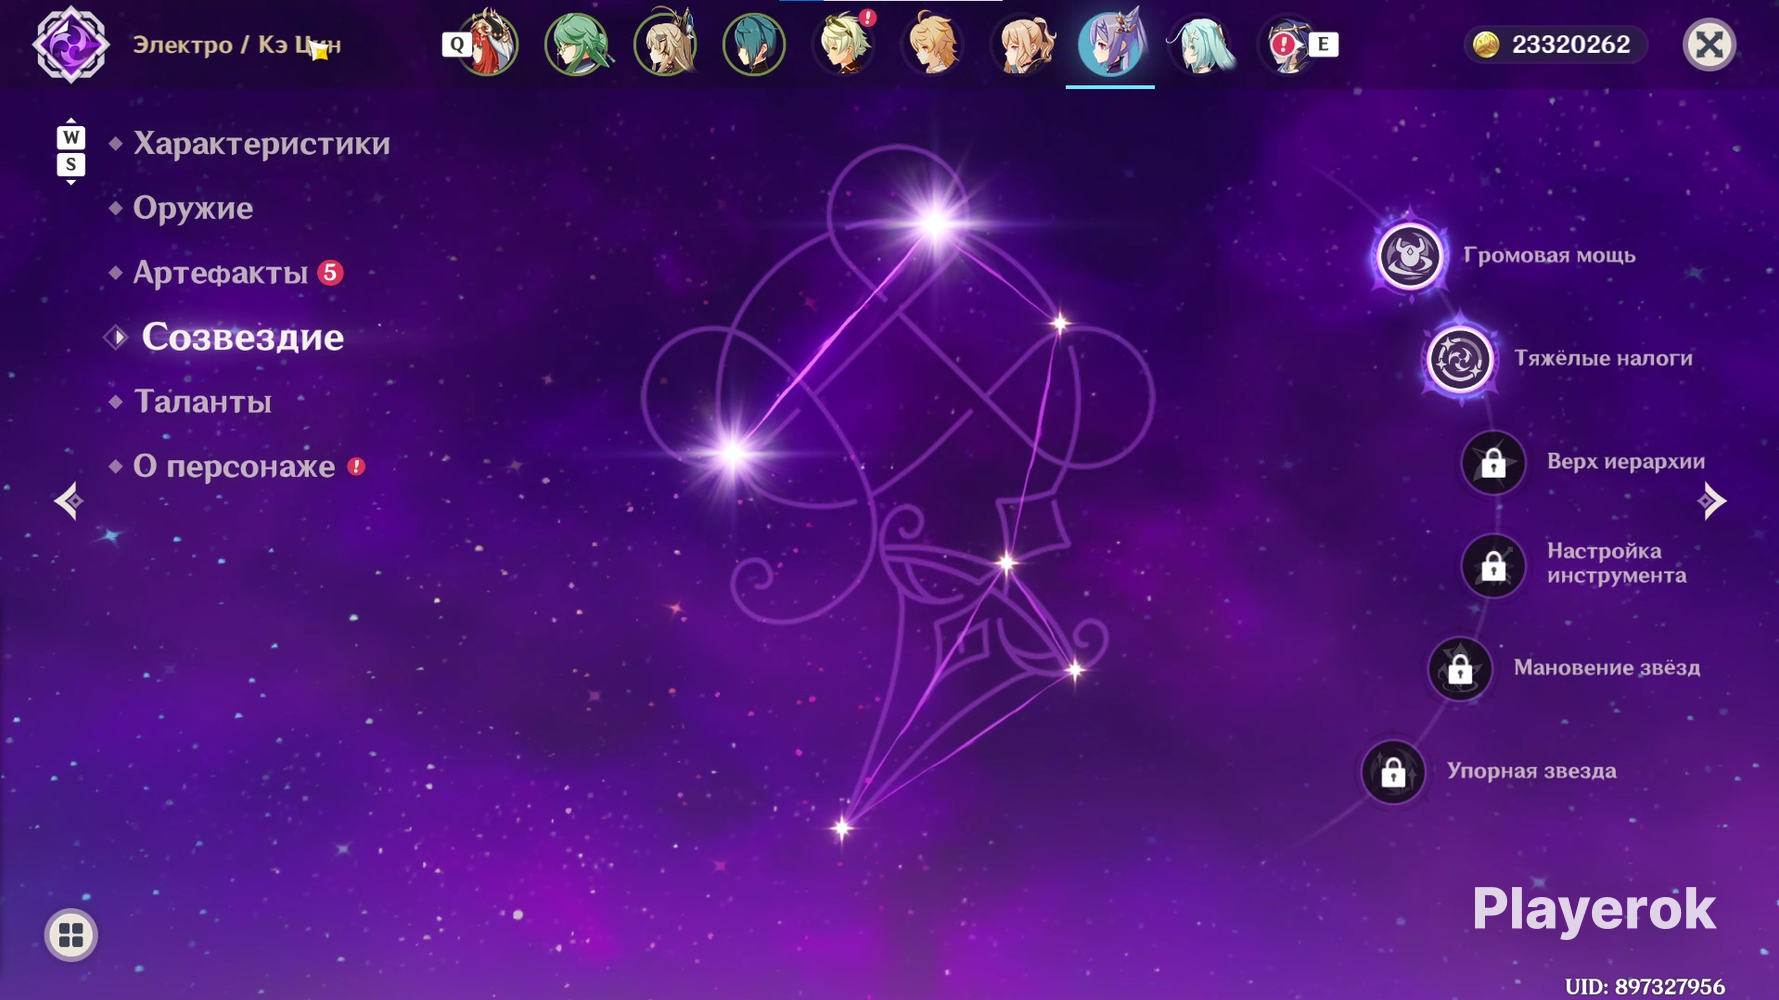The height and width of the screenshot is (1000, 1779).
Task: Go to previous character with left arrow
Action: [68, 501]
